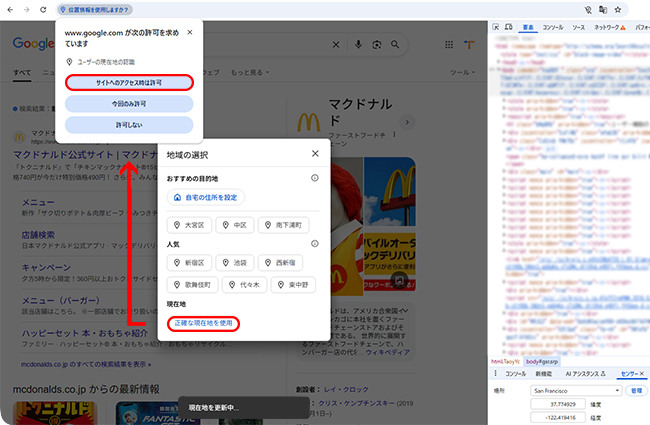This screenshot has width=650, height=425.
Task: Click 自宅の住所を設定 button
Action: coord(206,197)
